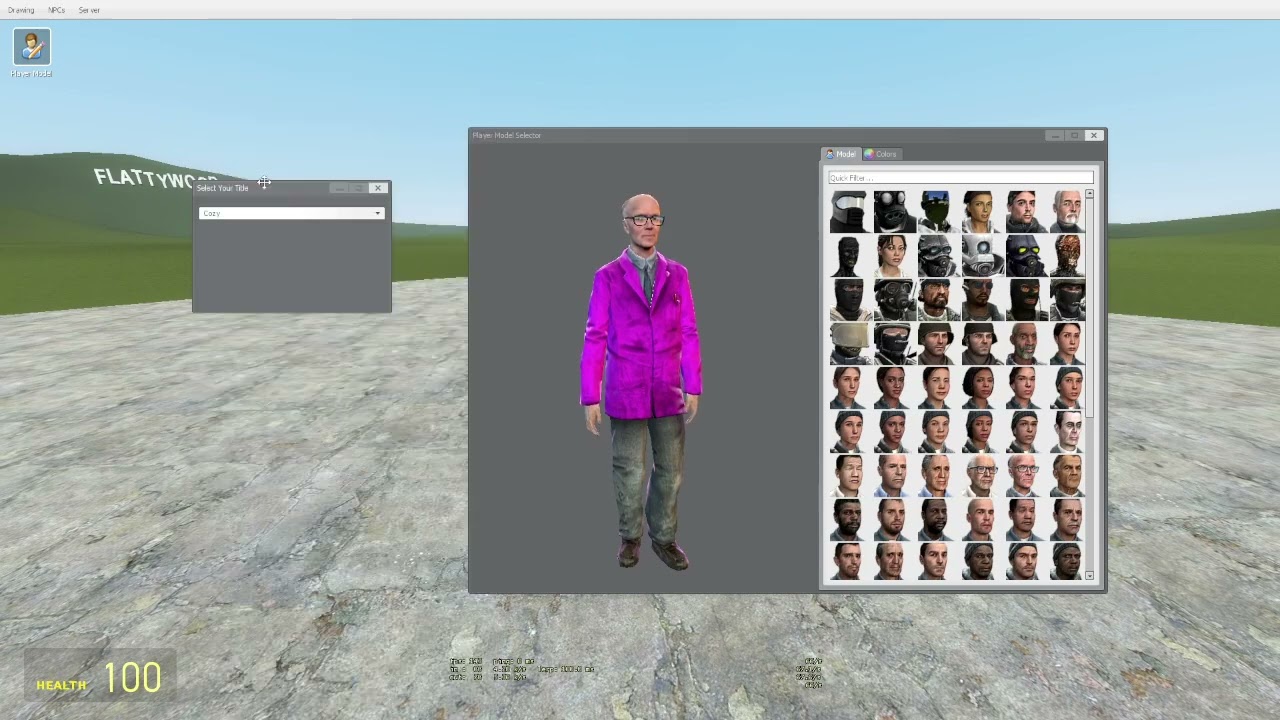1280x720 pixels.
Task: Click the model list scroll-up arrow
Action: [1089, 193]
